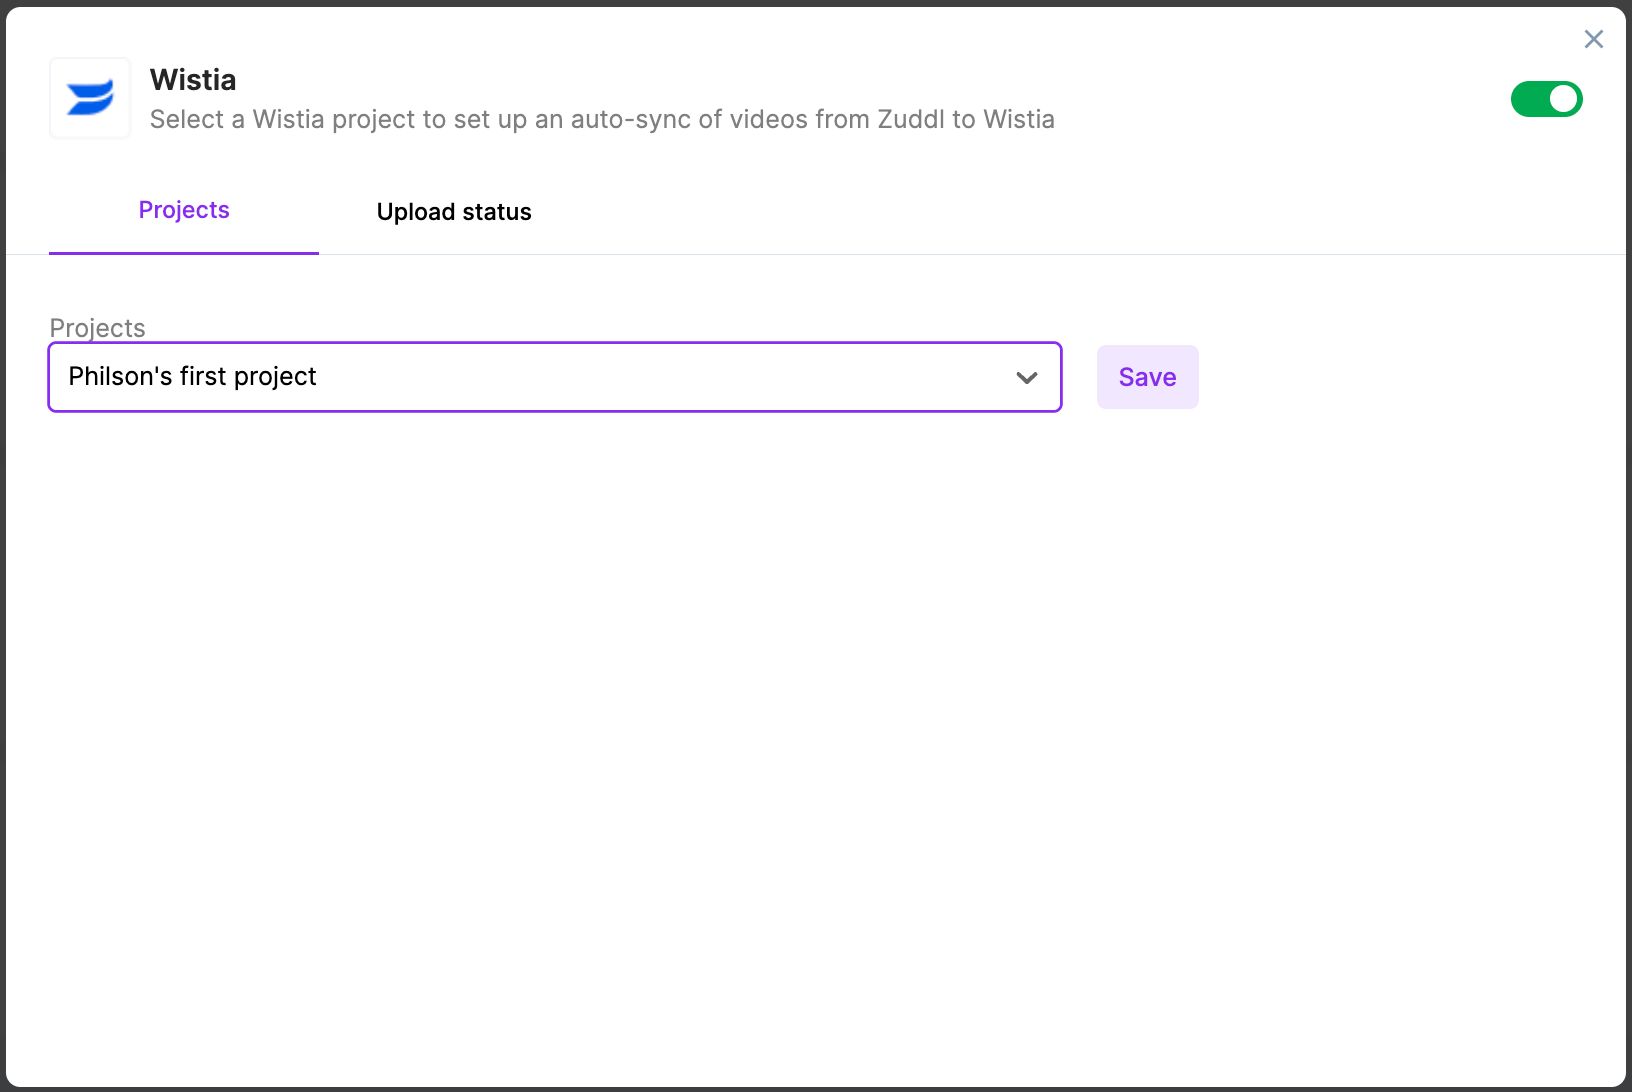Select the Projects tab

(184, 210)
